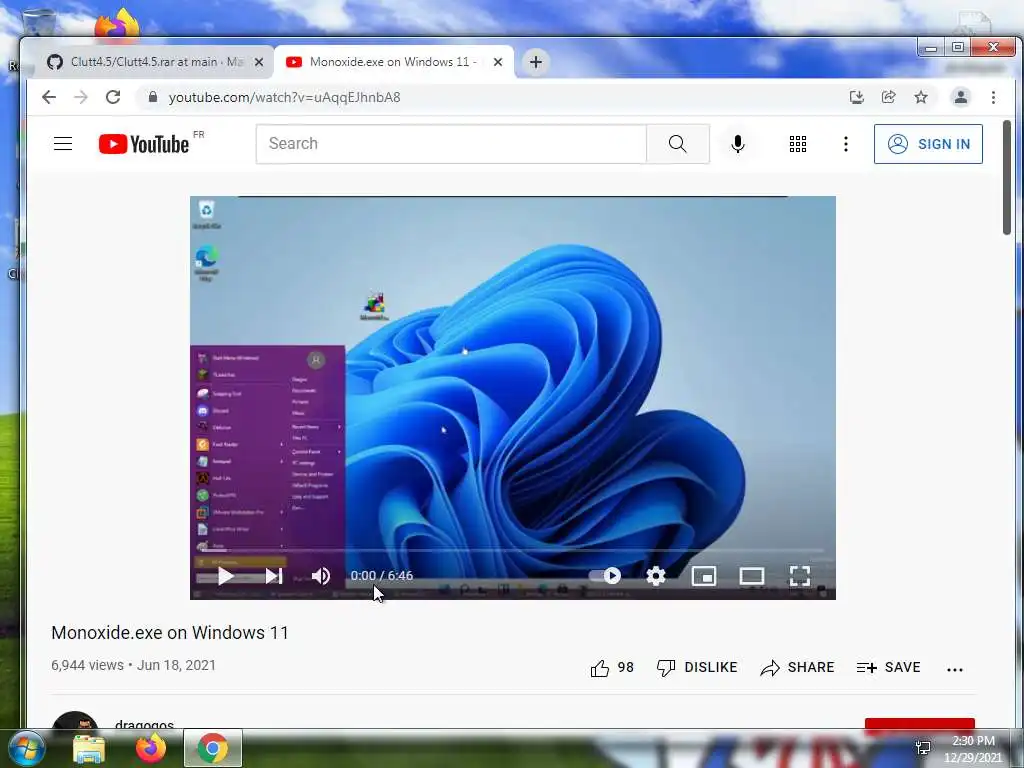The image size is (1024, 768).
Task: Click the address bar URL
Action: point(284,97)
